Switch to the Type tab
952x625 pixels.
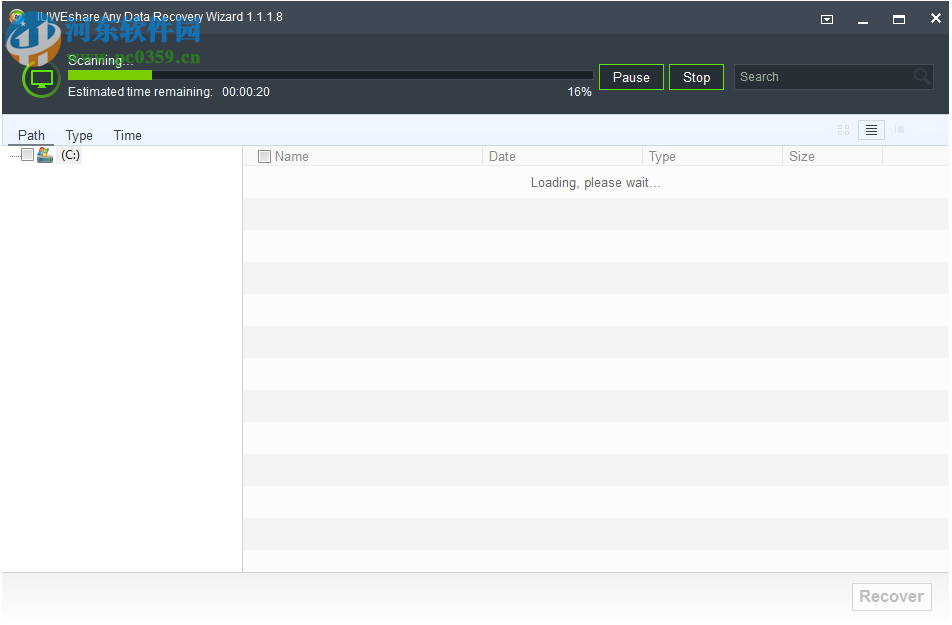coord(79,135)
